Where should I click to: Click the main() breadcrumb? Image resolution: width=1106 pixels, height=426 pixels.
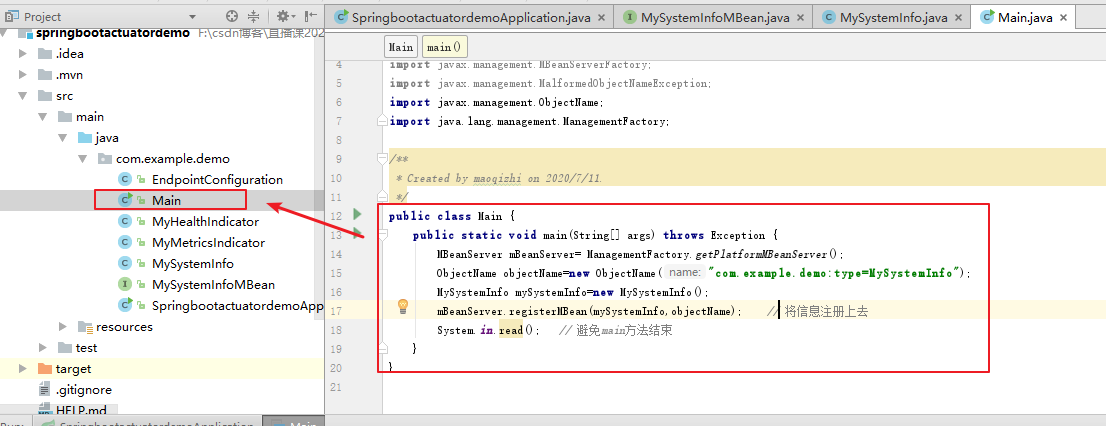point(445,47)
